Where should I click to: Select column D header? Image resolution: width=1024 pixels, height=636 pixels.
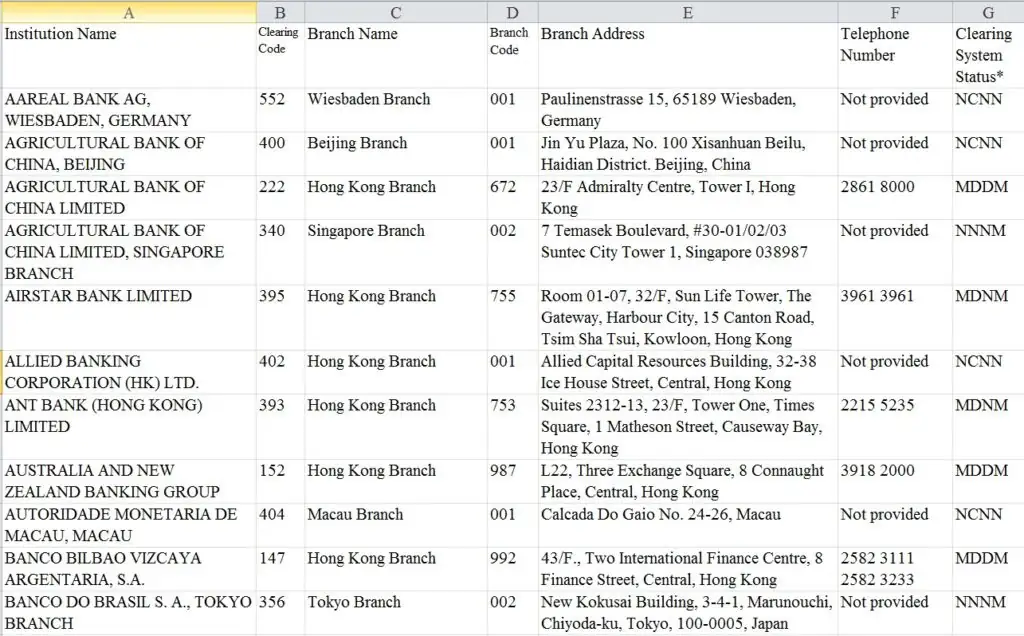click(512, 12)
